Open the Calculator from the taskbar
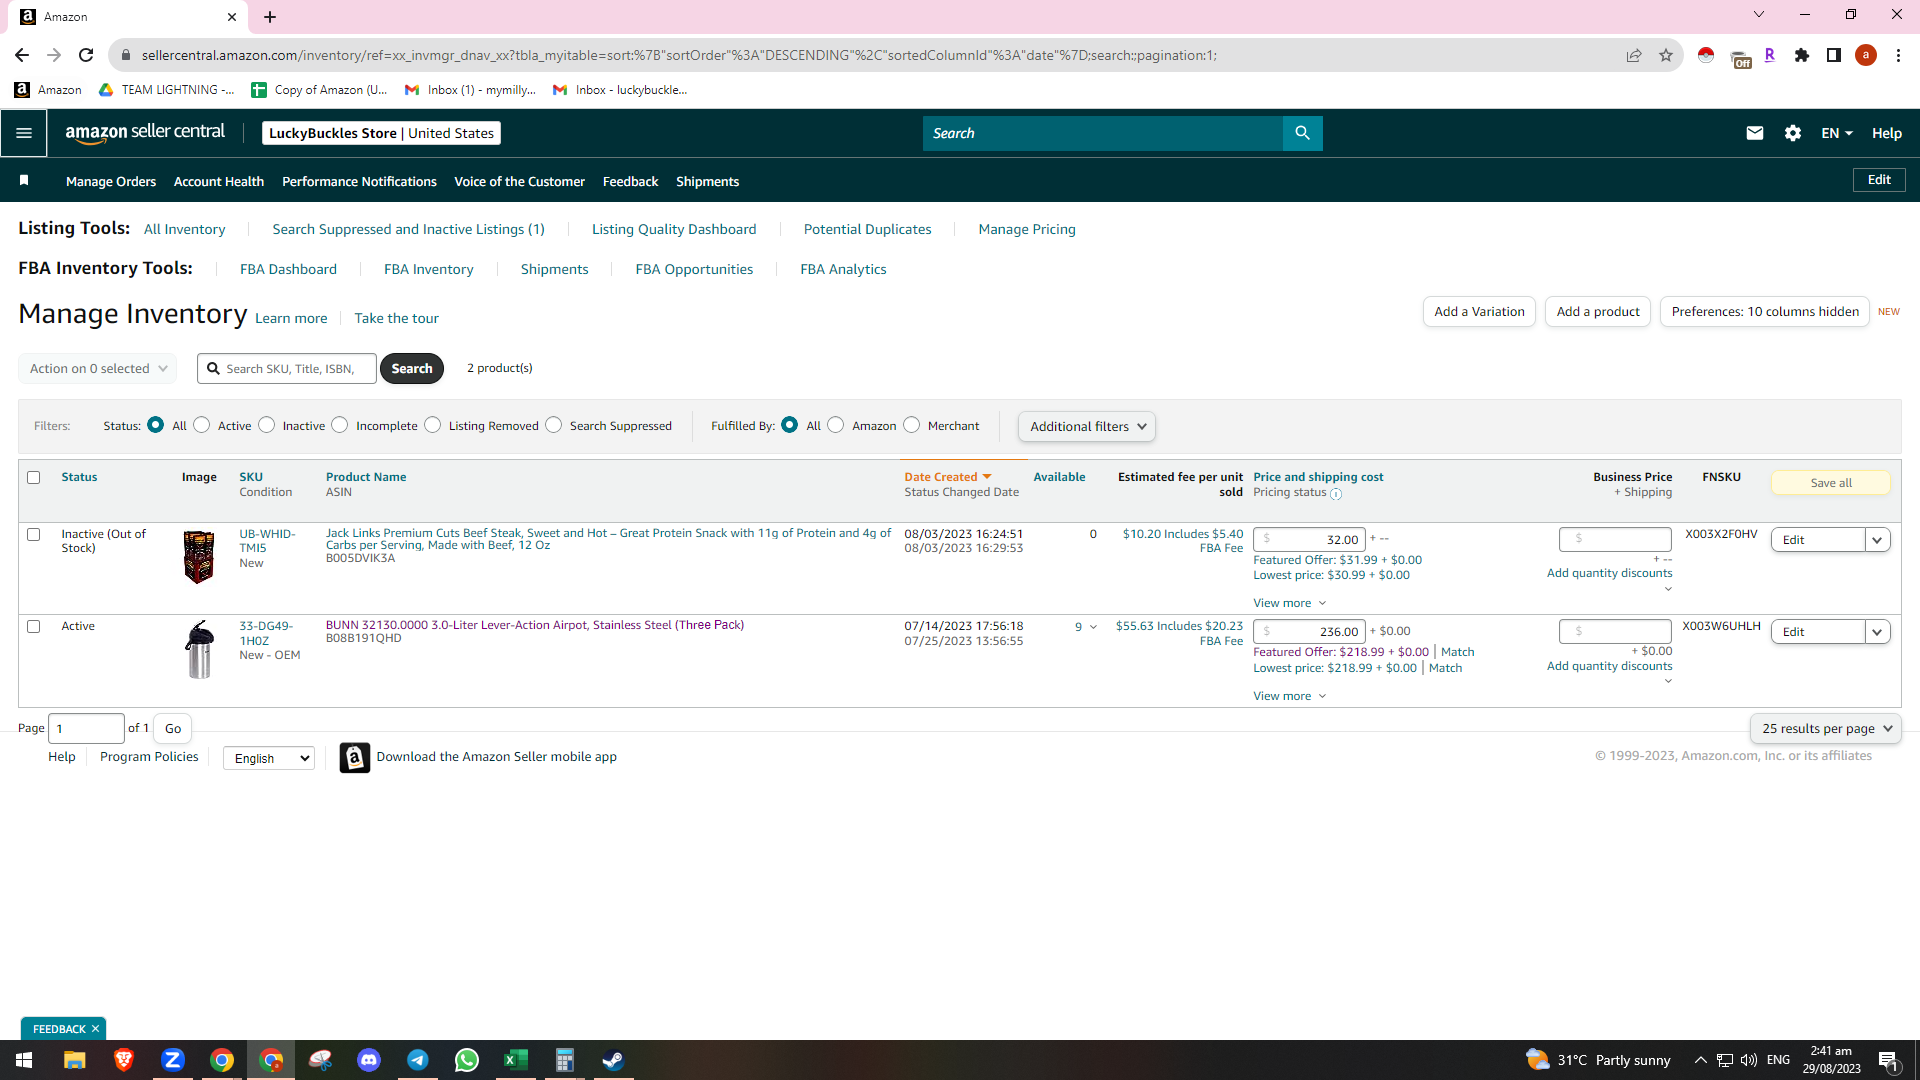The width and height of the screenshot is (1920, 1080). point(565,1060)
